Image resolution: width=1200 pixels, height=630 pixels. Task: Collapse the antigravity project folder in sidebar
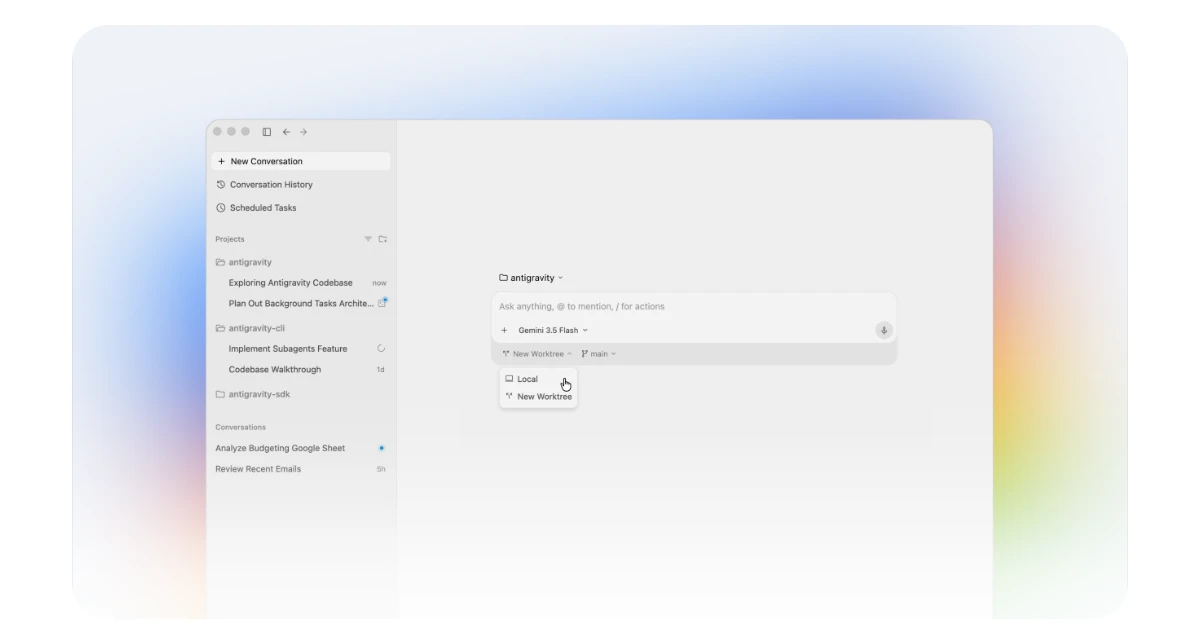click(243, 262)
